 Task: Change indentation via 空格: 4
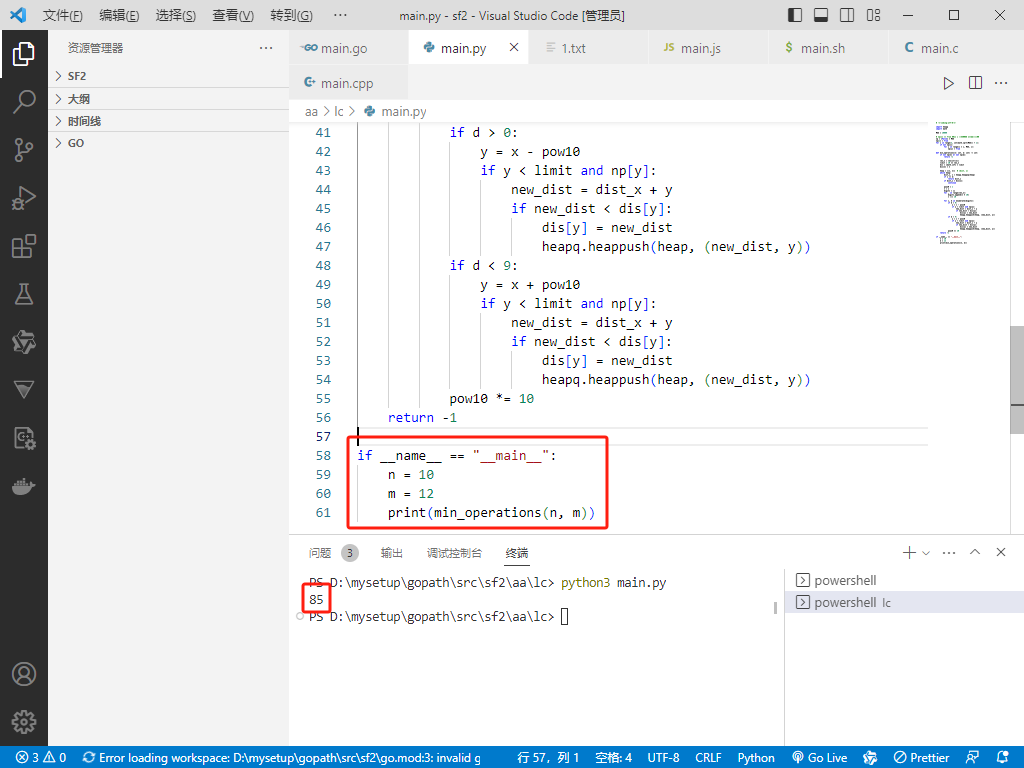[614, 757]
